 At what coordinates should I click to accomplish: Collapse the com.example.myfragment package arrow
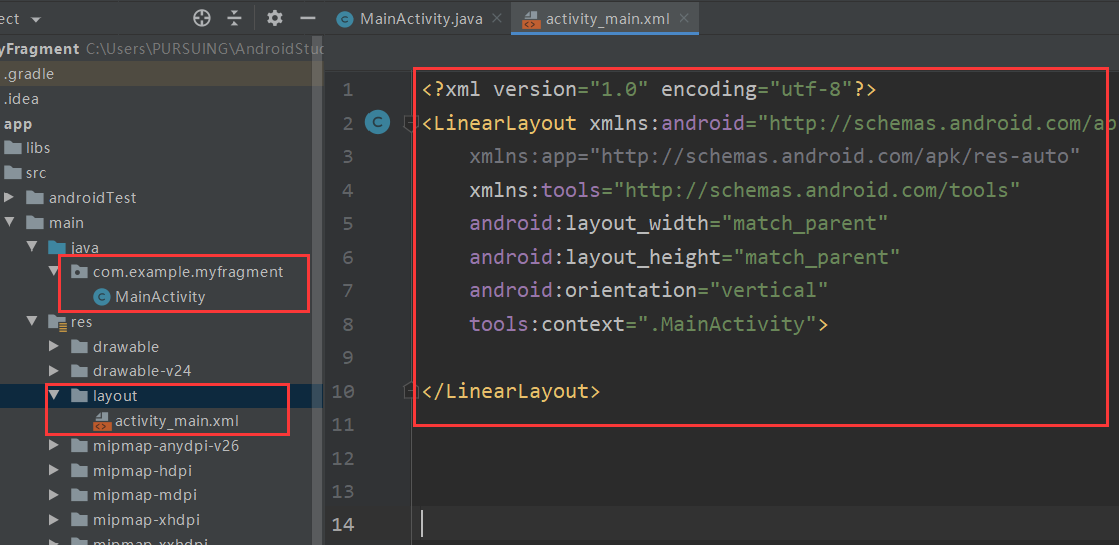54,272
